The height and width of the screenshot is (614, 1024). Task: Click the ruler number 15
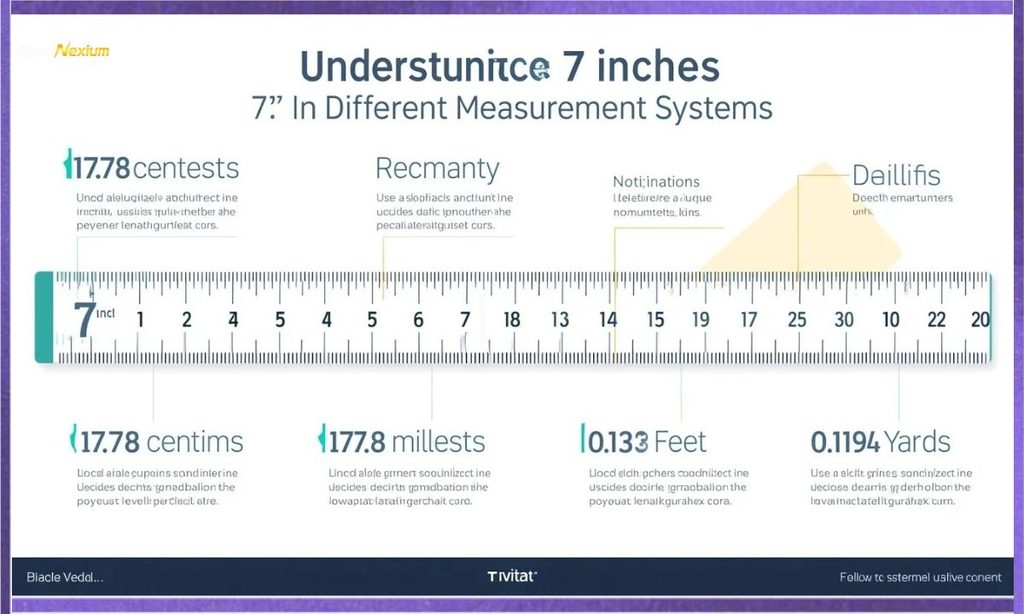click(655, 319)
